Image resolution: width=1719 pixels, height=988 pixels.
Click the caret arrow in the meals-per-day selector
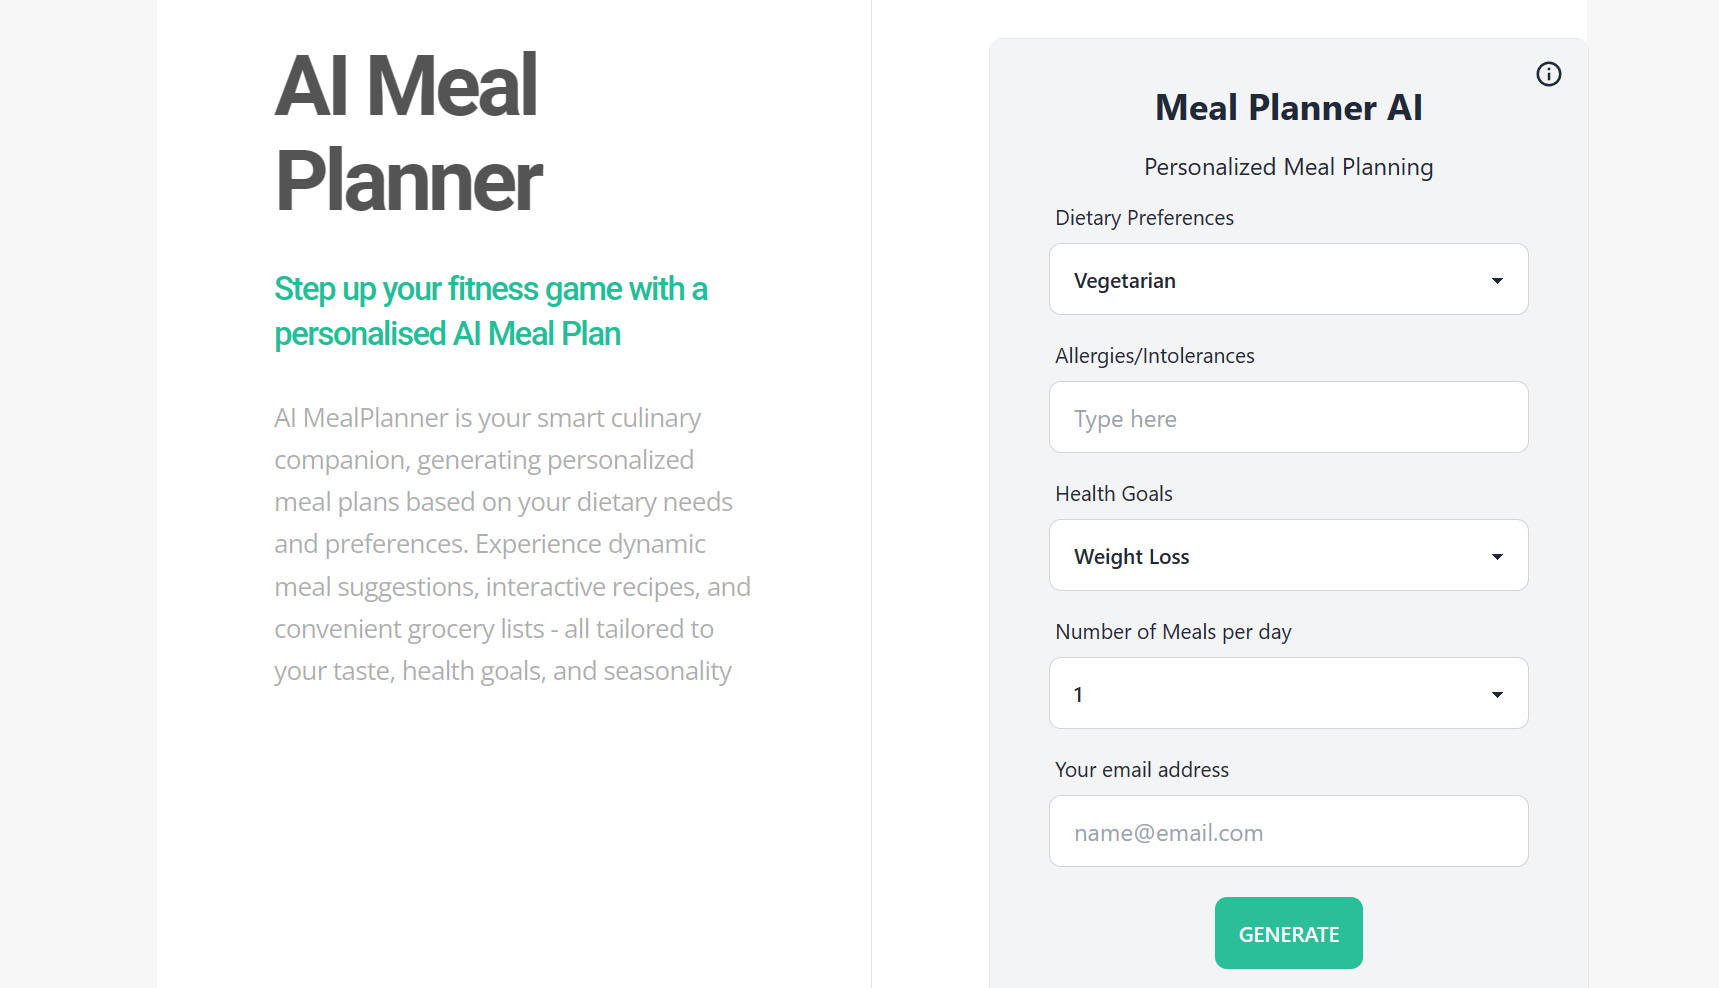1497,695
